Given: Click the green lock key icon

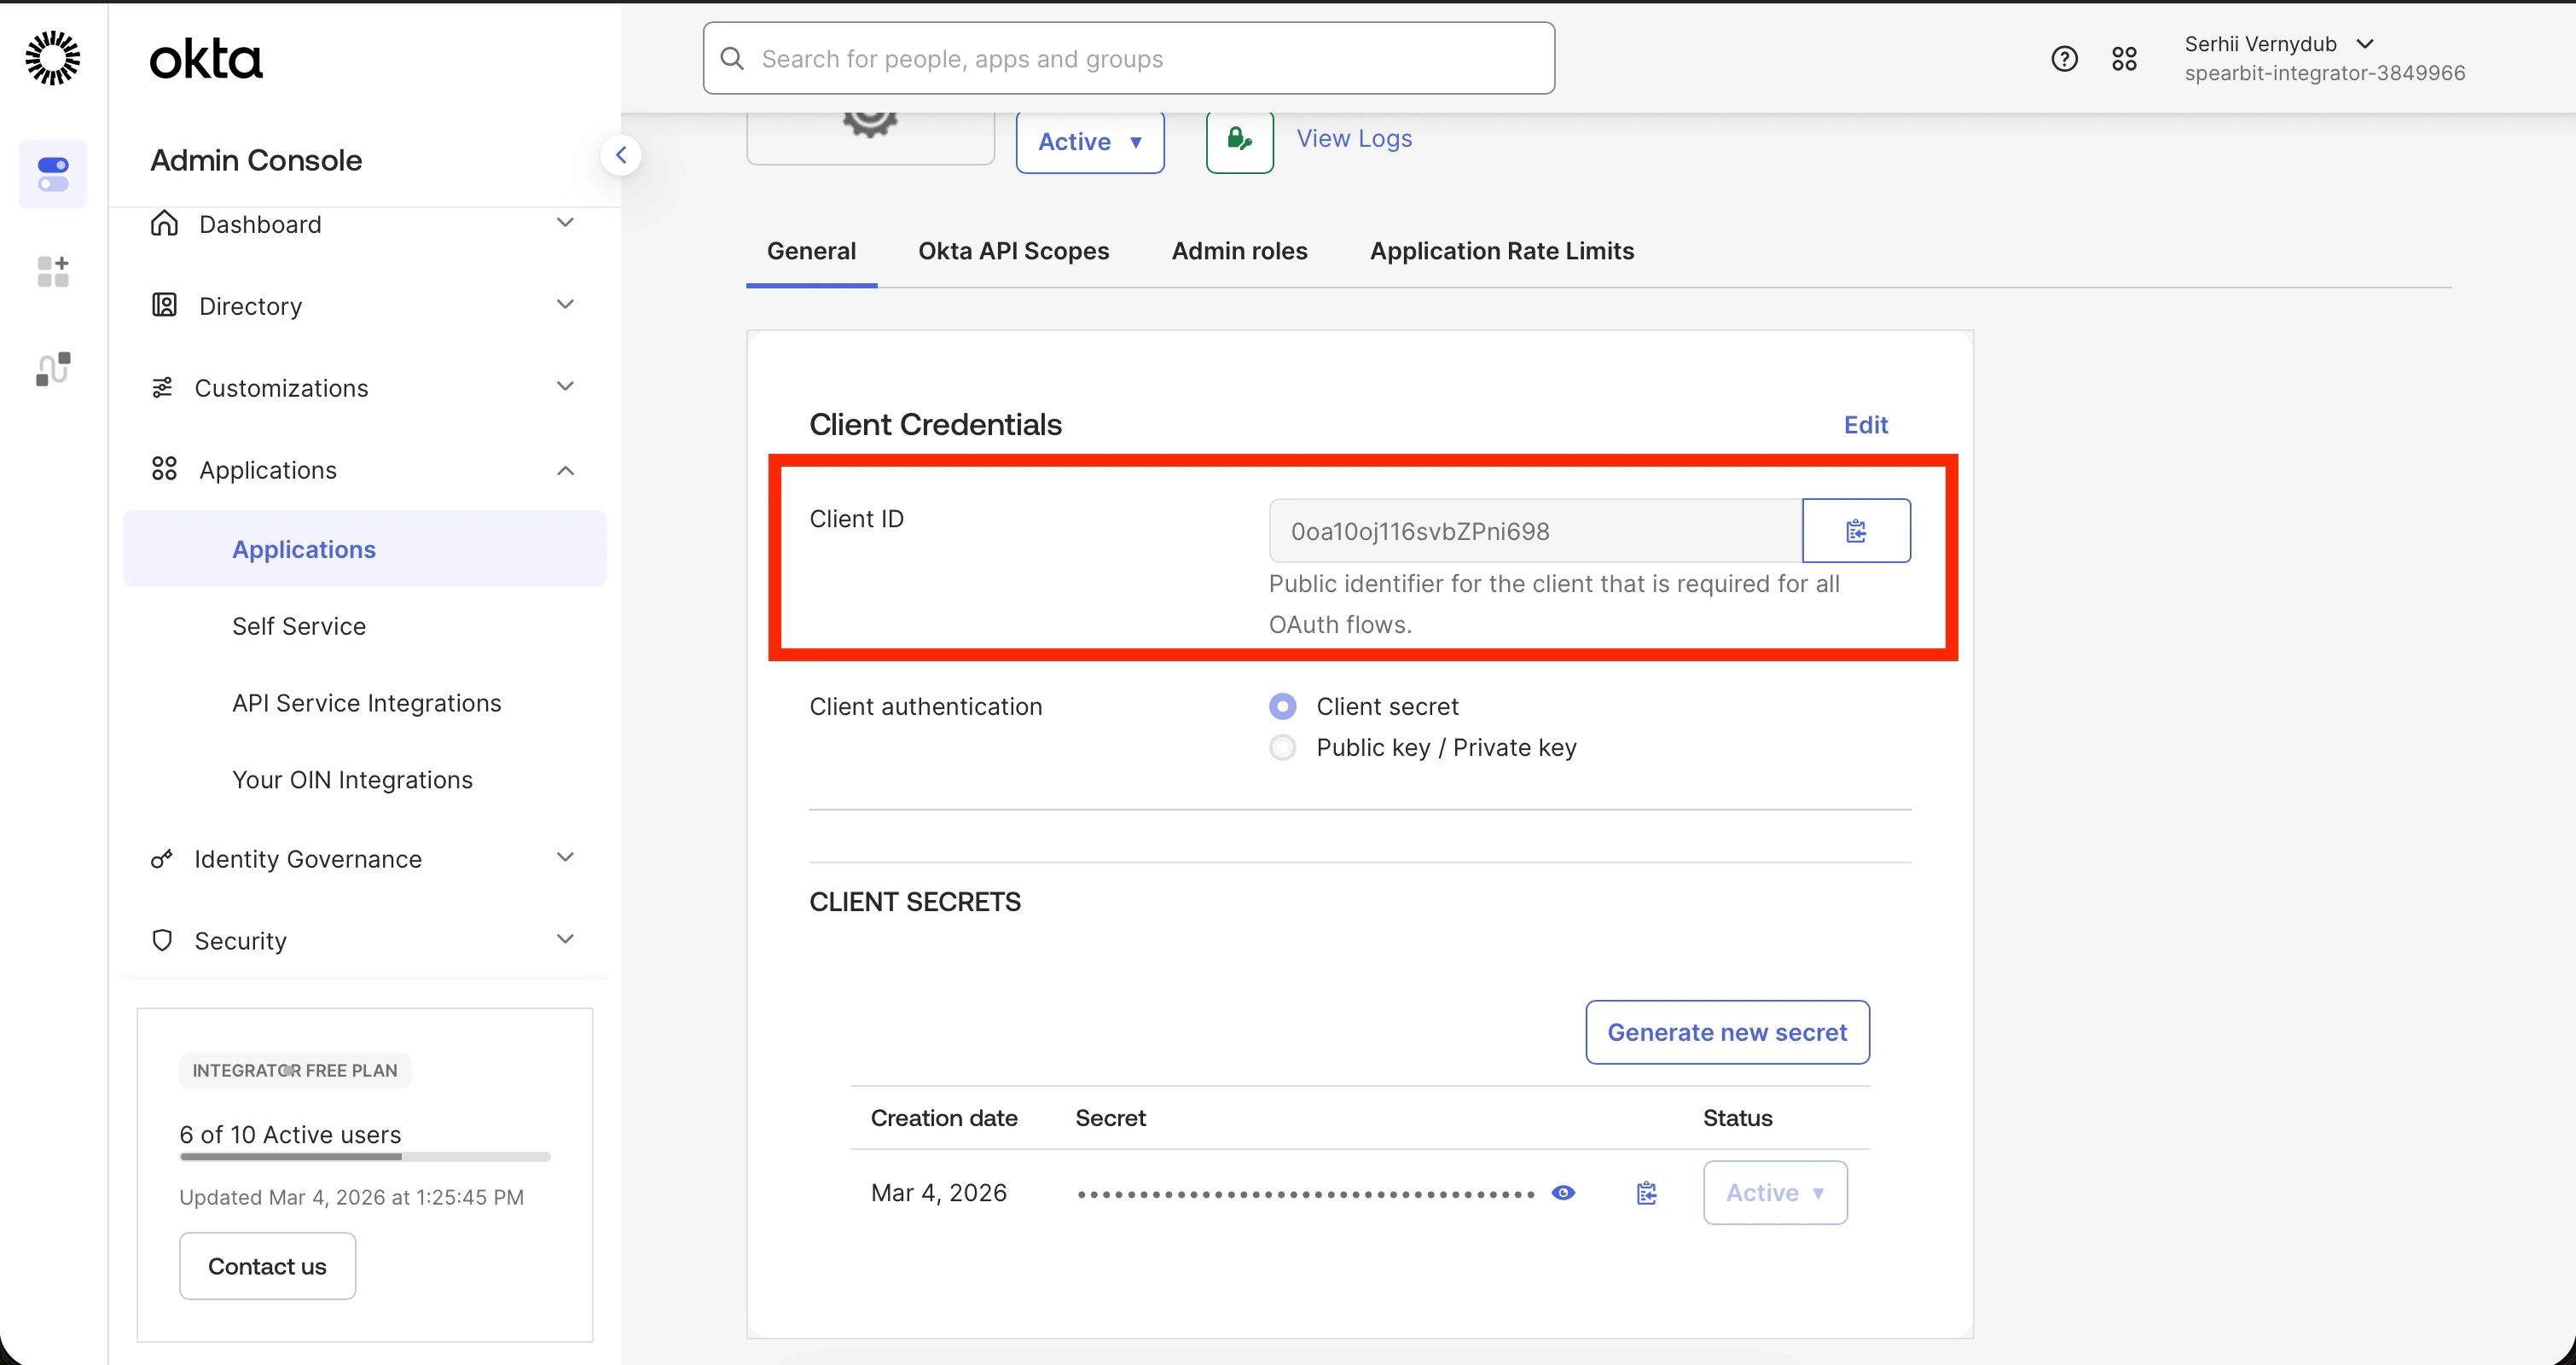Looking at the screenshot, I should tap(1239, 140).
